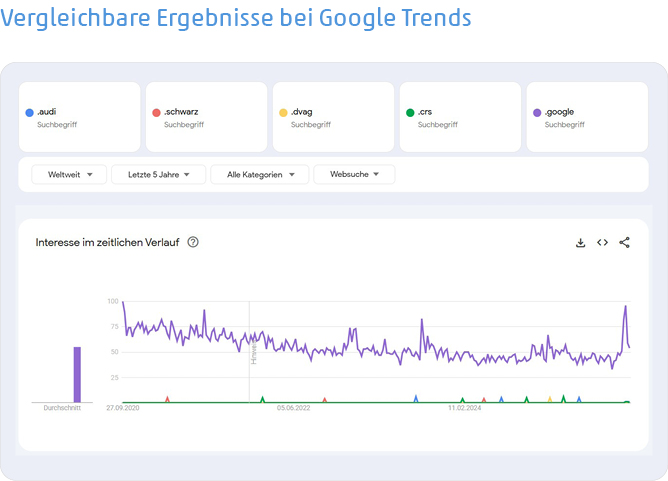The width and height of the screenshot is (668, 481).
Task: Click the green .crs color dot
Action: 410,112
